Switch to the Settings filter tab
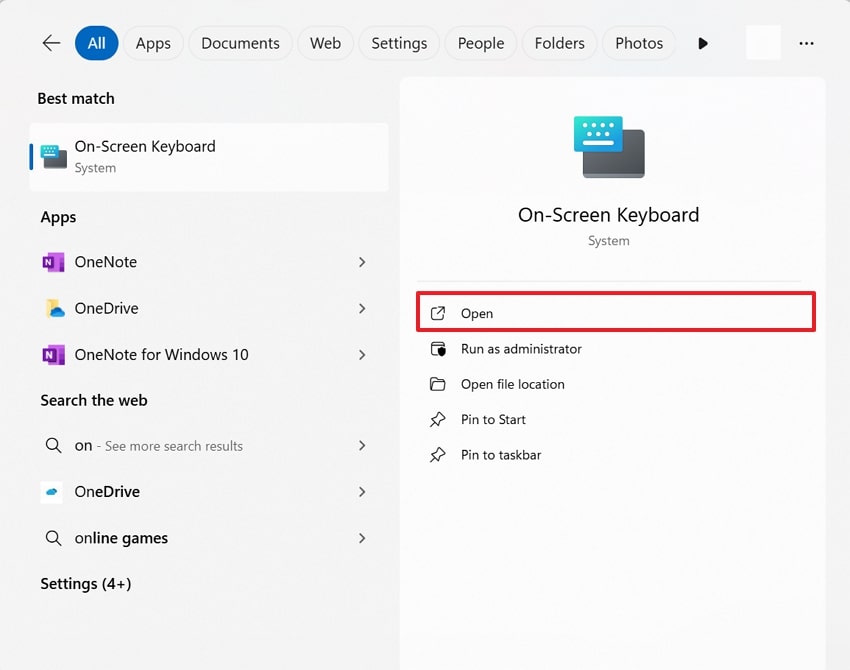This screenshot has height=670, width=850. click(x=399, y=43)
